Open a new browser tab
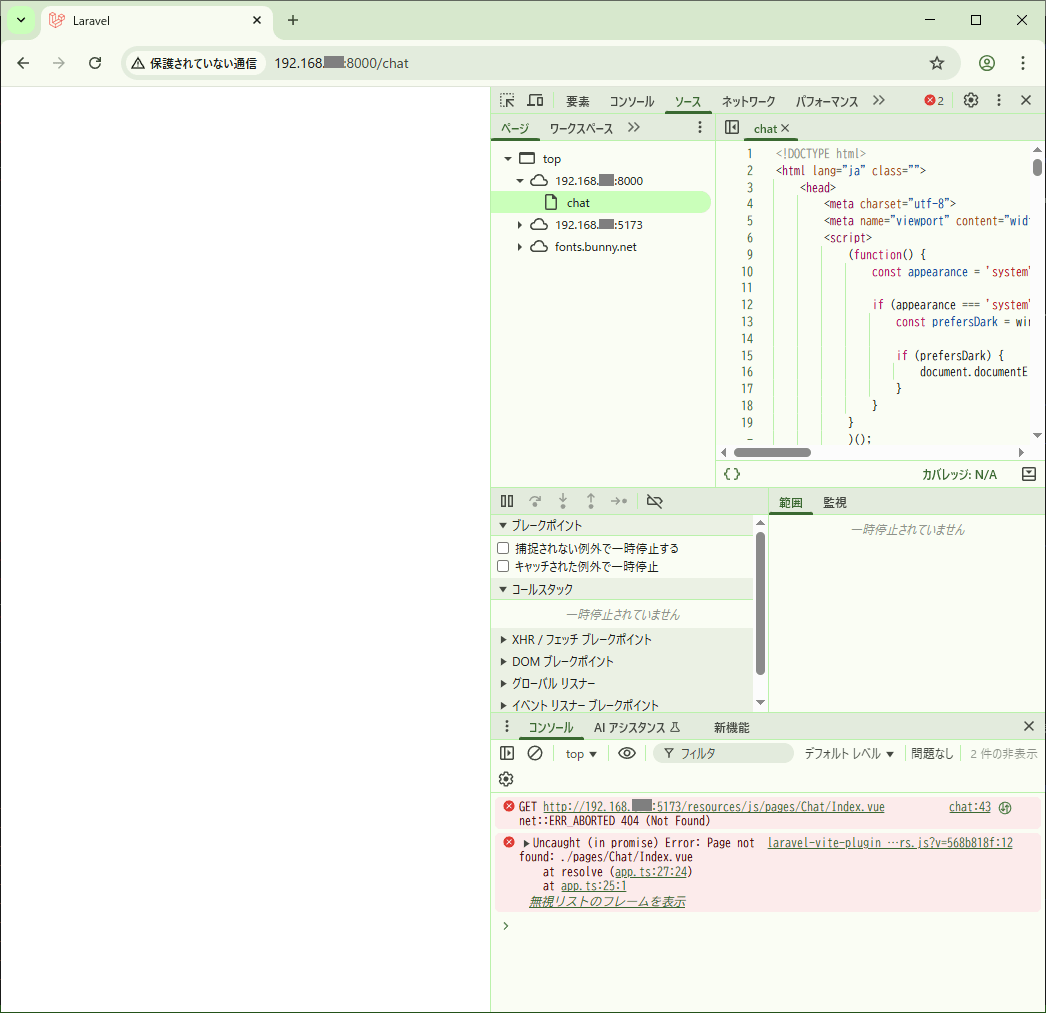The image size is (1046, 1013). click(x=293, y=20)
